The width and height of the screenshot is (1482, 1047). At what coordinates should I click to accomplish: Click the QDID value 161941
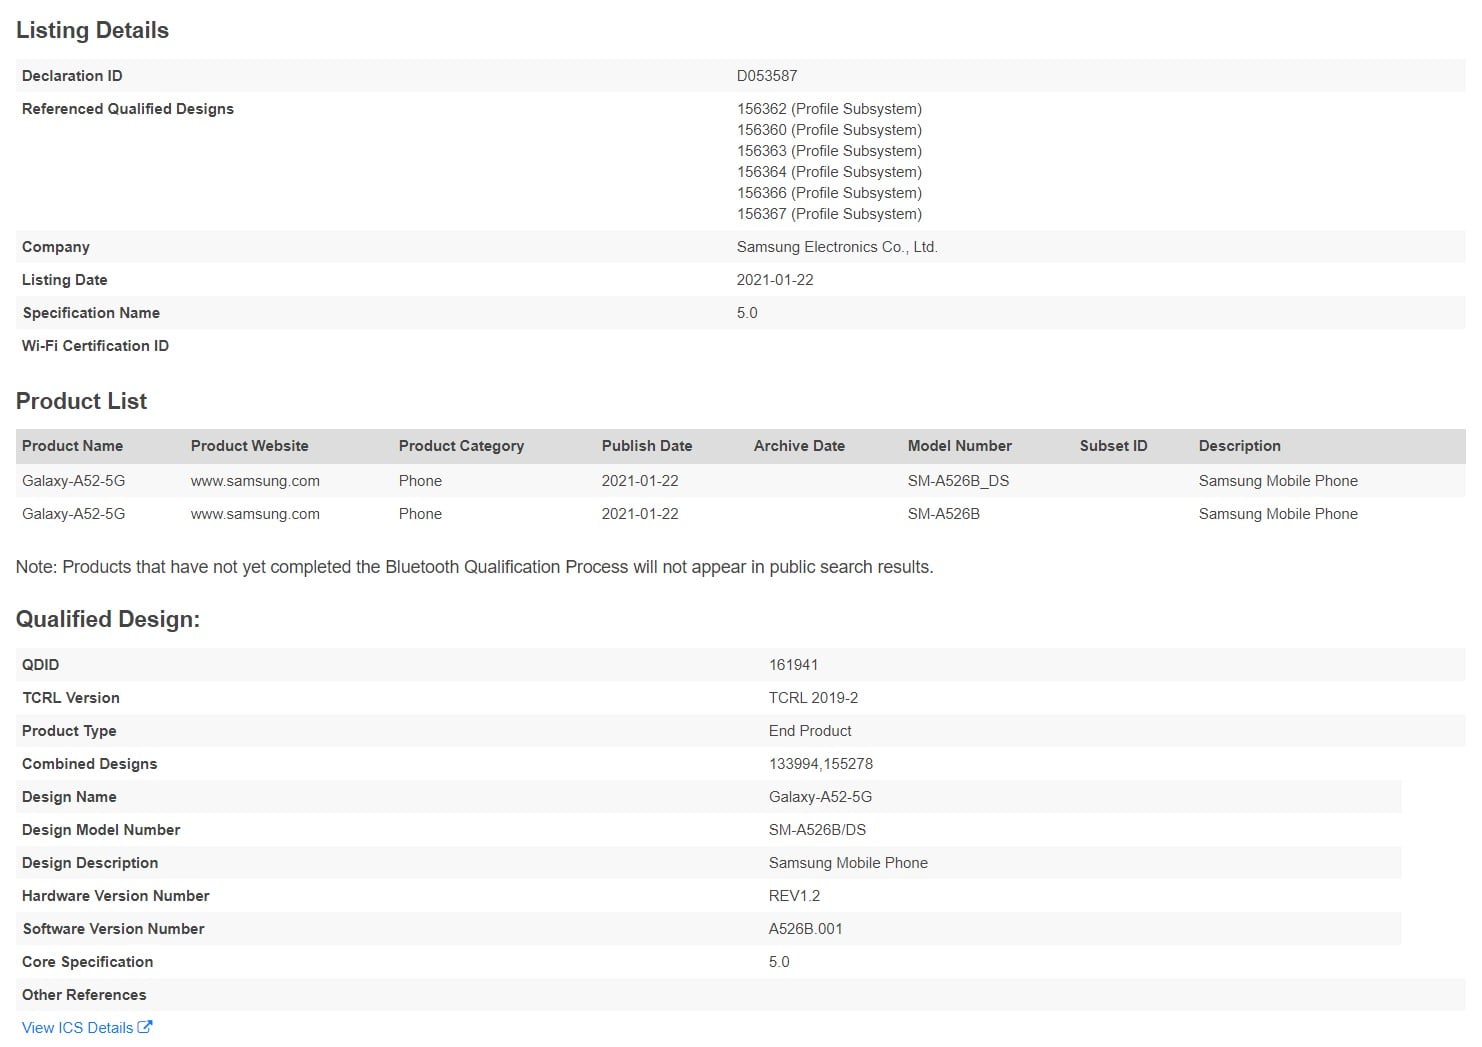tap(793, 665)
